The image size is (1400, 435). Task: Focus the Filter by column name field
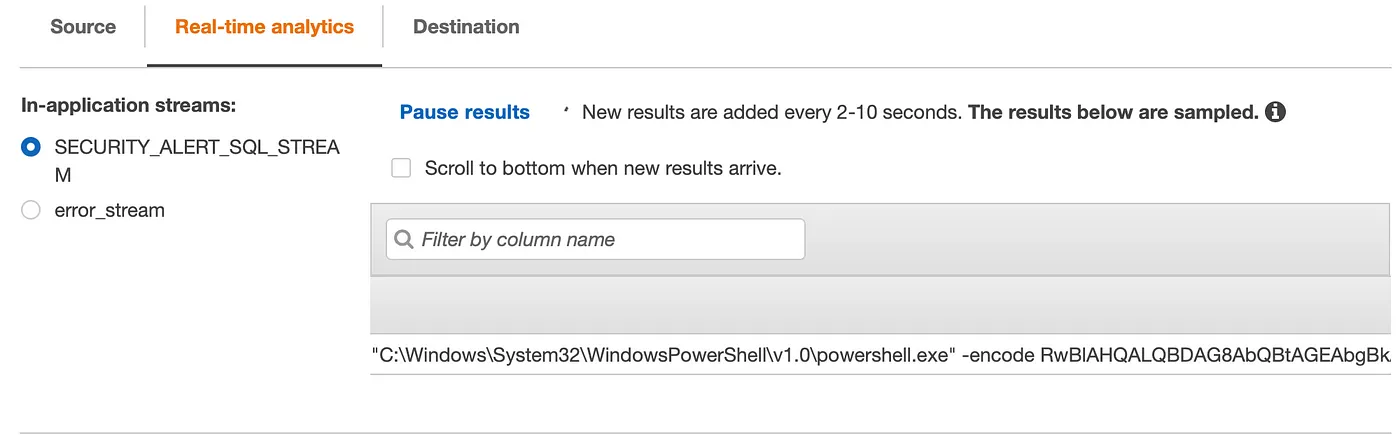[595, 239]
